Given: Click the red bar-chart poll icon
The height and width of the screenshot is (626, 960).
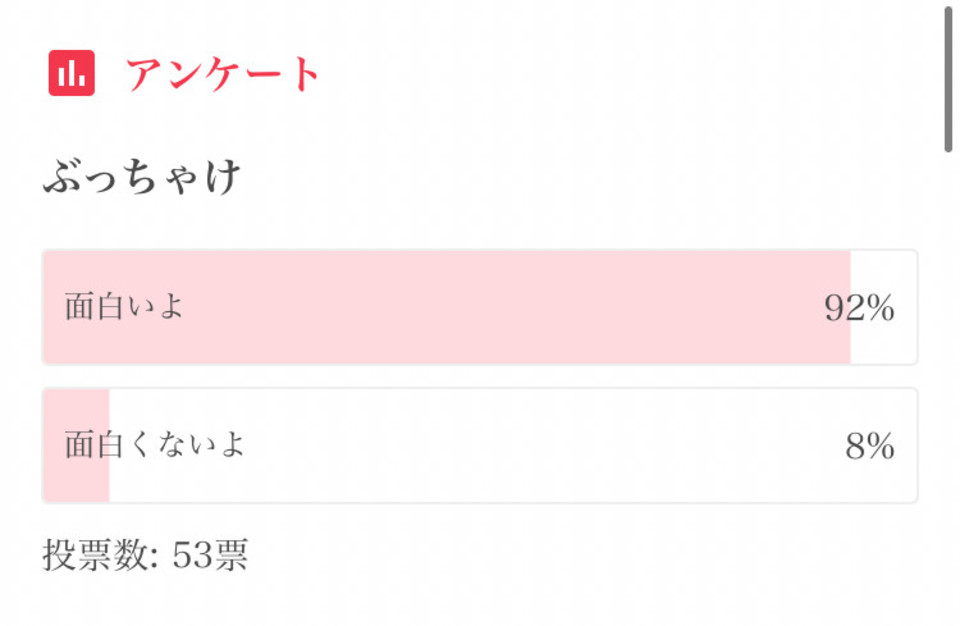Looking at the screenshot, I should pyautogui.click(x=72, y=73).
